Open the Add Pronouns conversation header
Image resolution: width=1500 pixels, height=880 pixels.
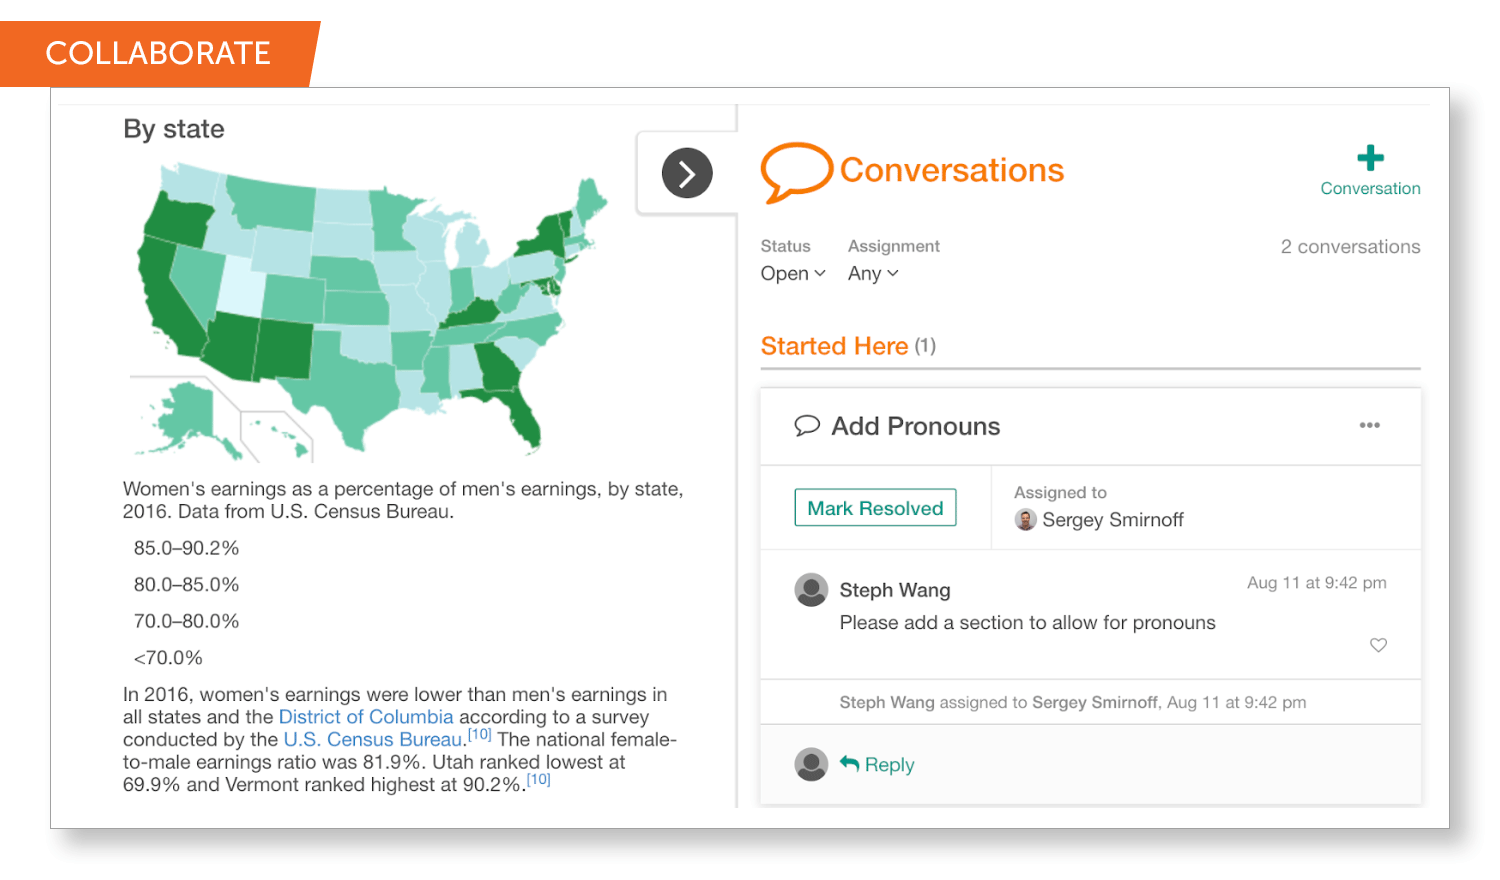915,426
